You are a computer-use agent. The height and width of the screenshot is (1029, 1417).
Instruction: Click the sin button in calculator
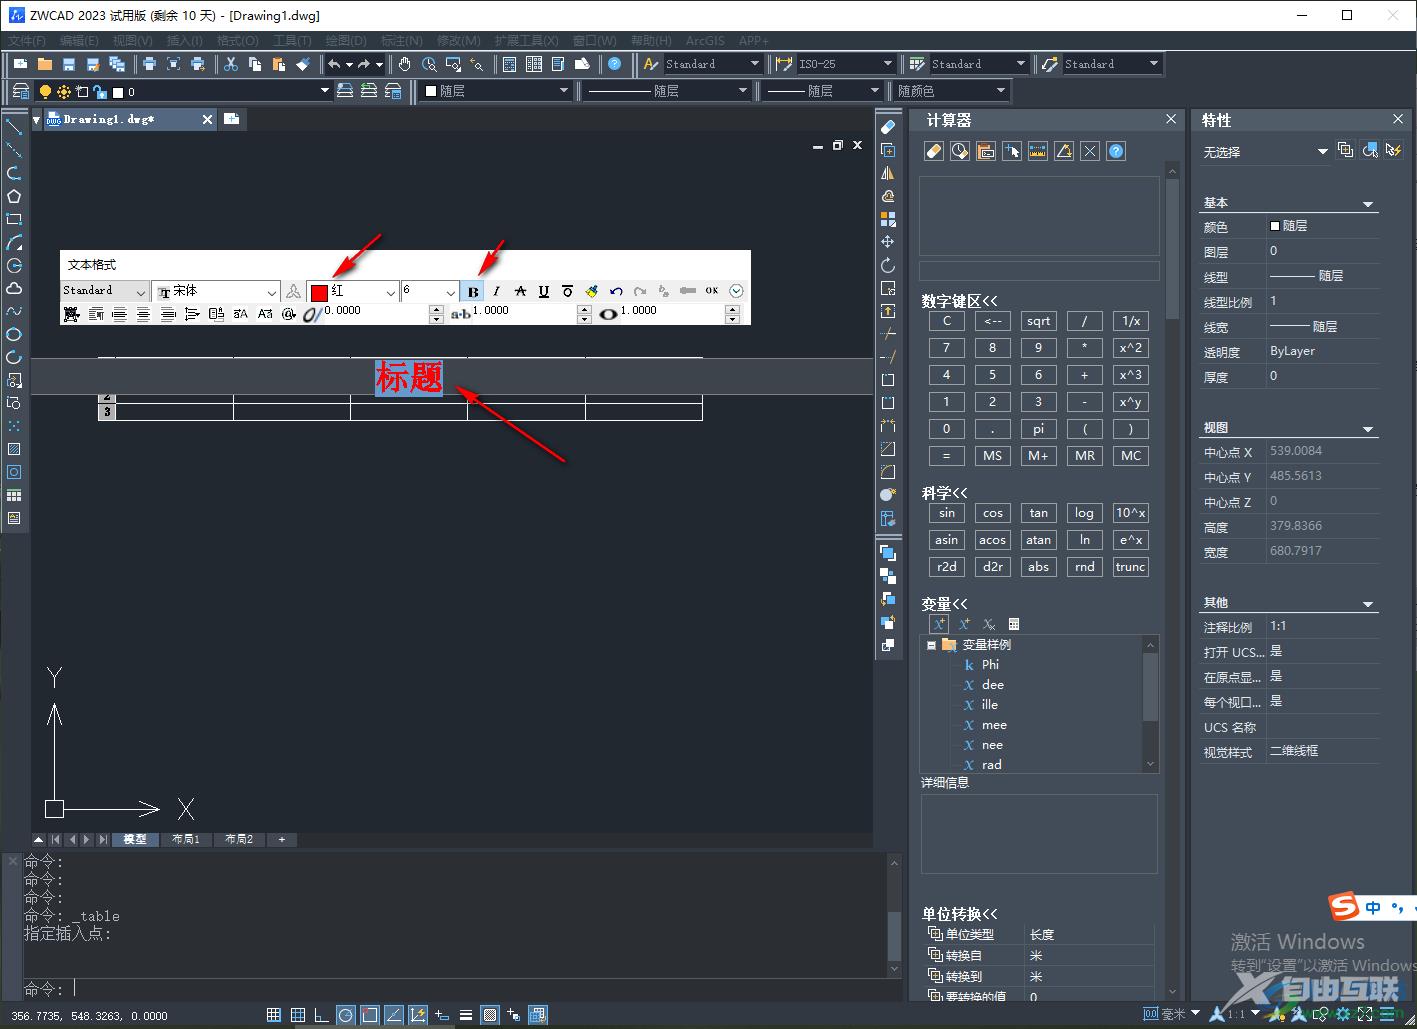pyautogui.click(x=946, y=513)
